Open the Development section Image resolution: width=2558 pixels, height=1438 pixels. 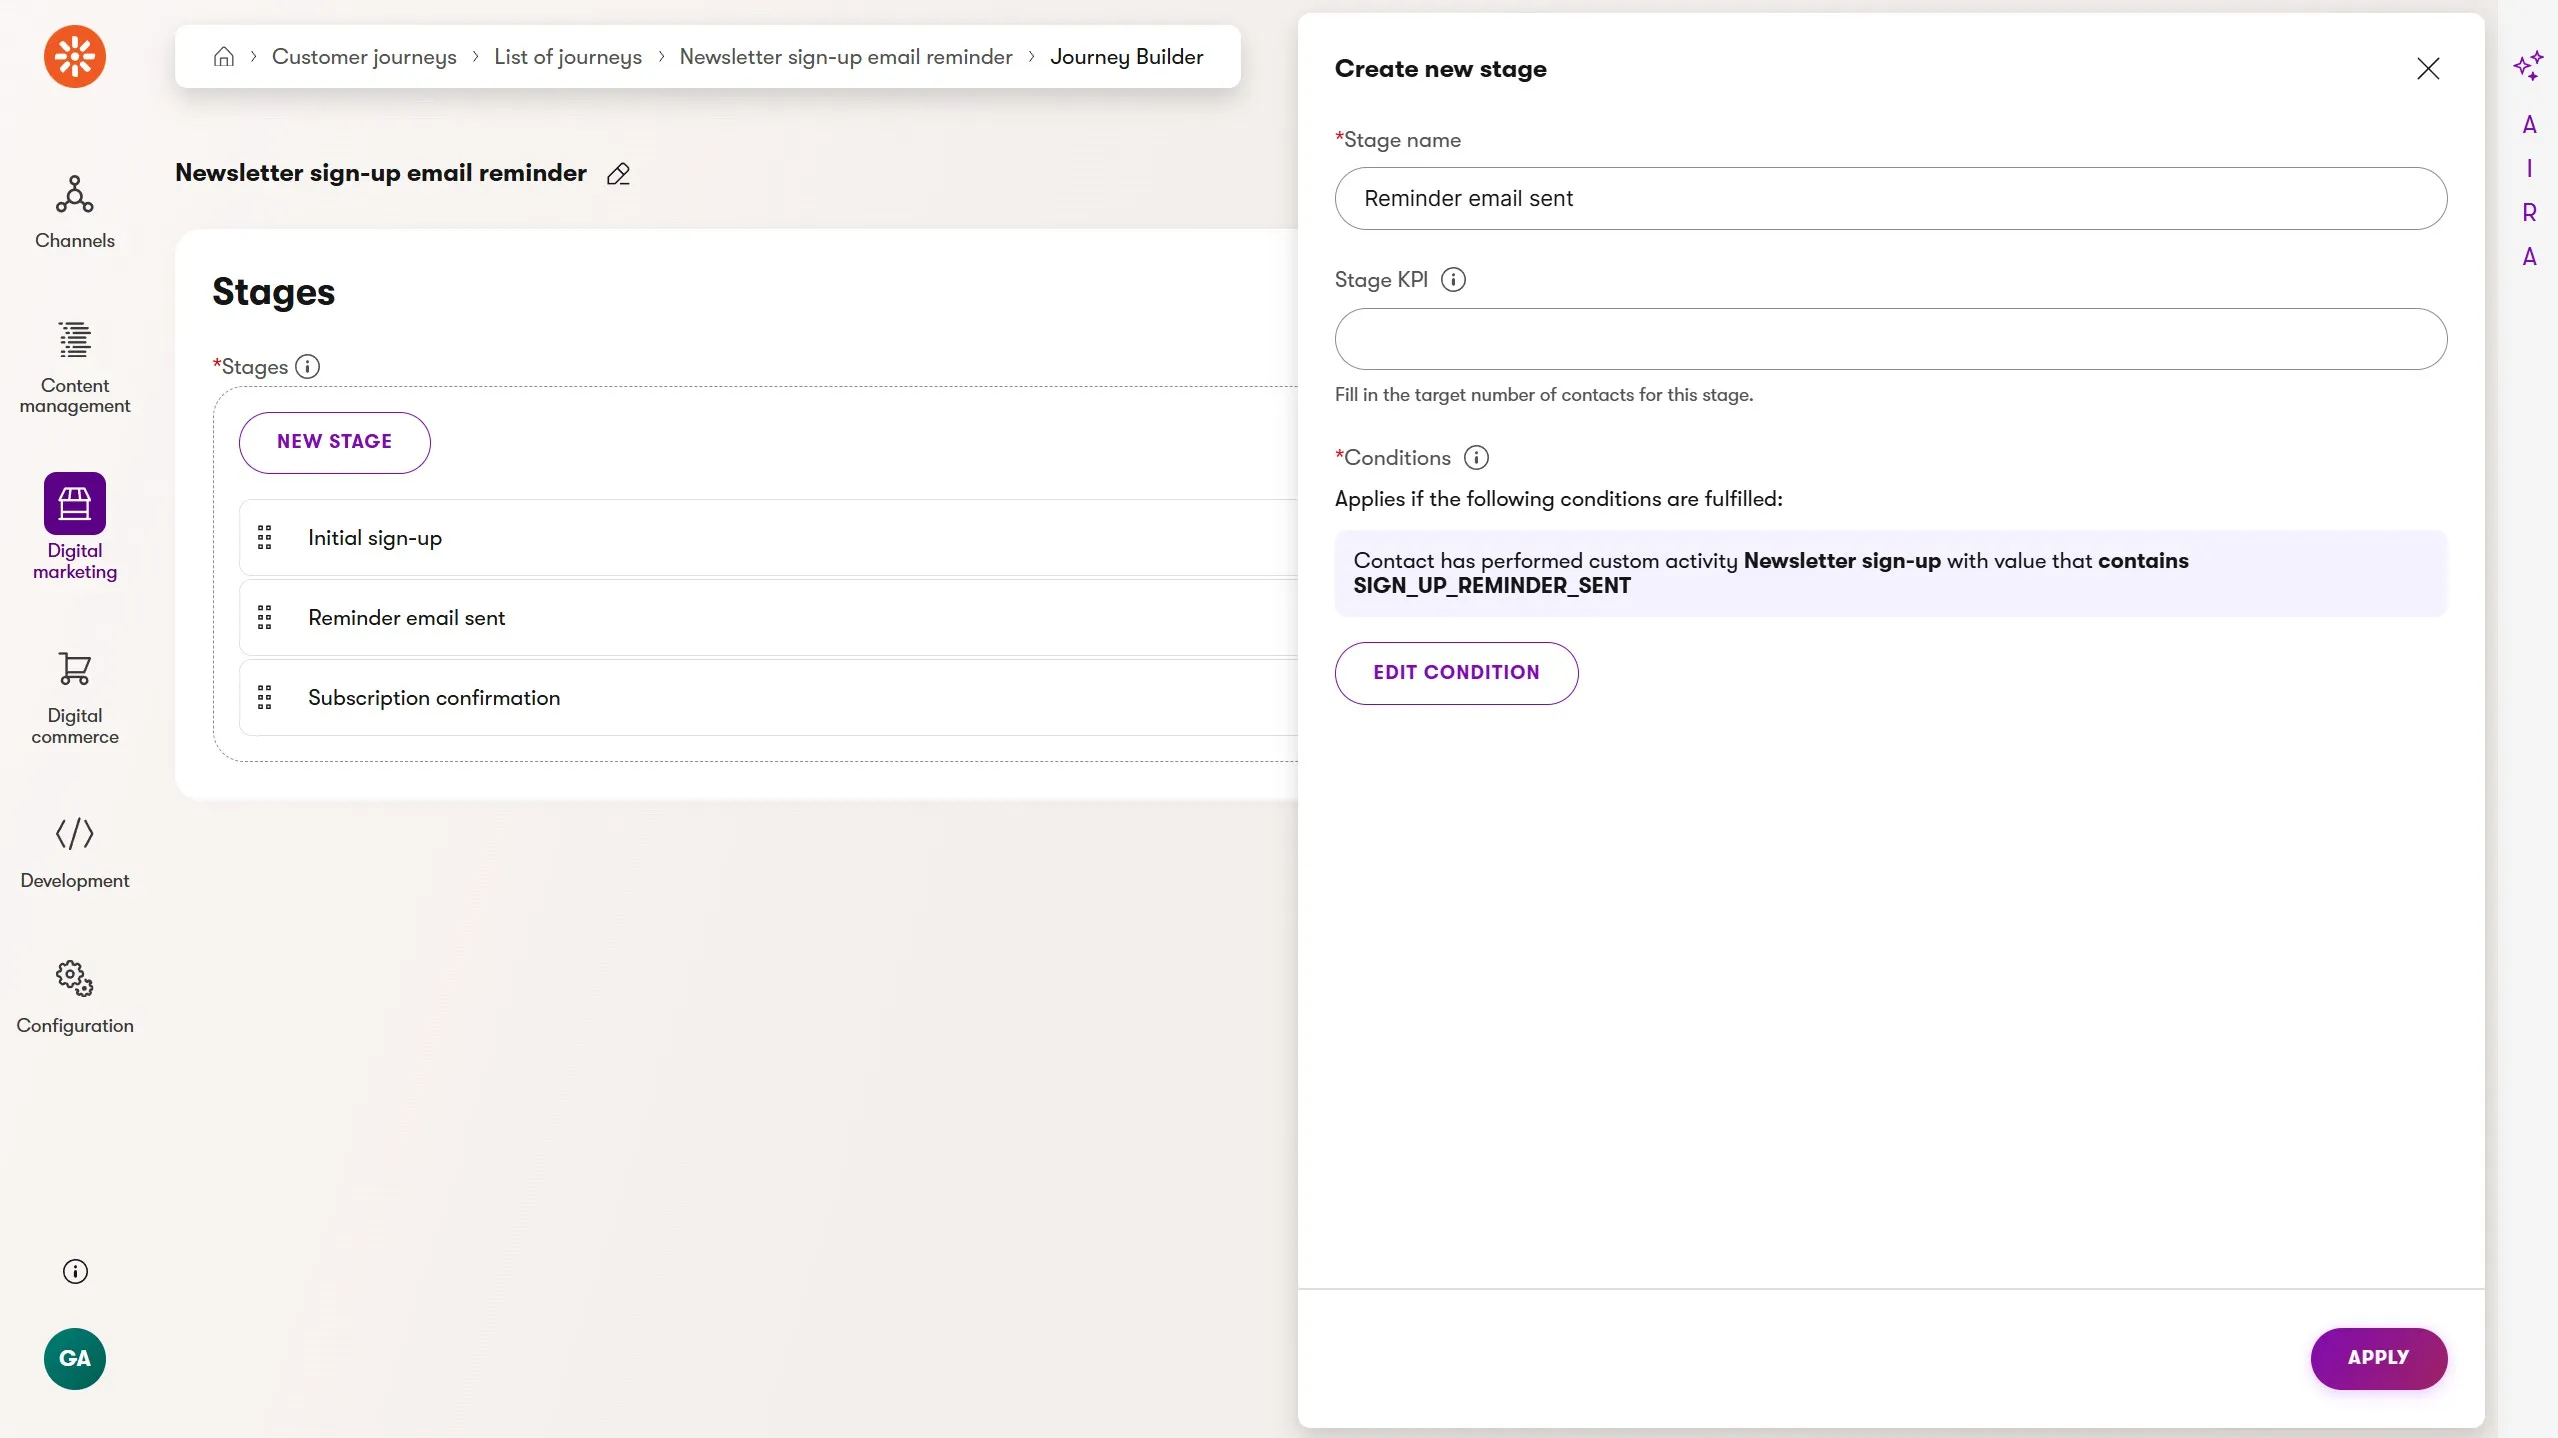75,851
